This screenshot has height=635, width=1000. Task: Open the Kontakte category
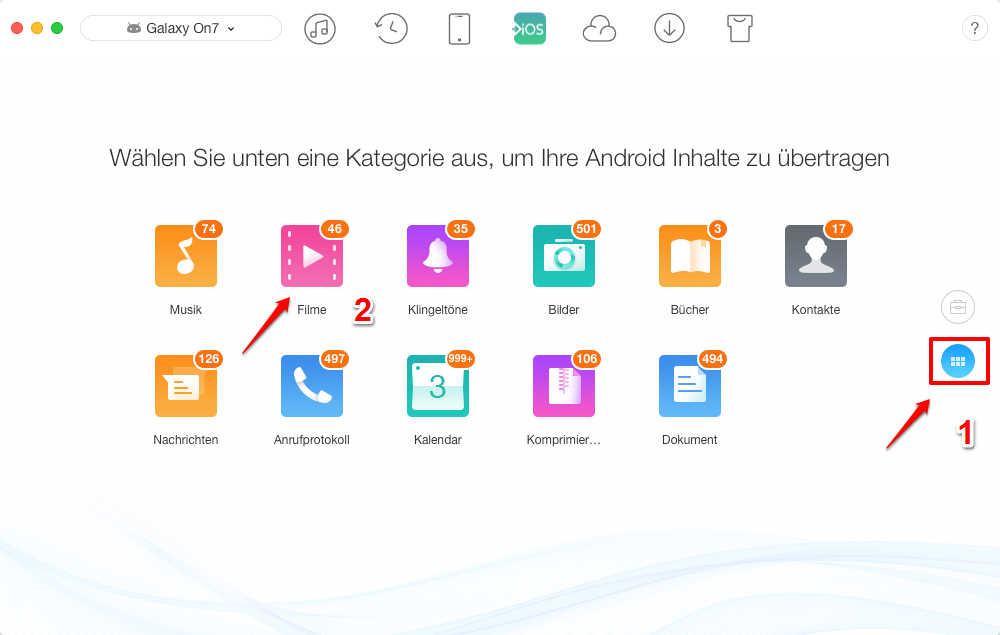pos(815,256)
